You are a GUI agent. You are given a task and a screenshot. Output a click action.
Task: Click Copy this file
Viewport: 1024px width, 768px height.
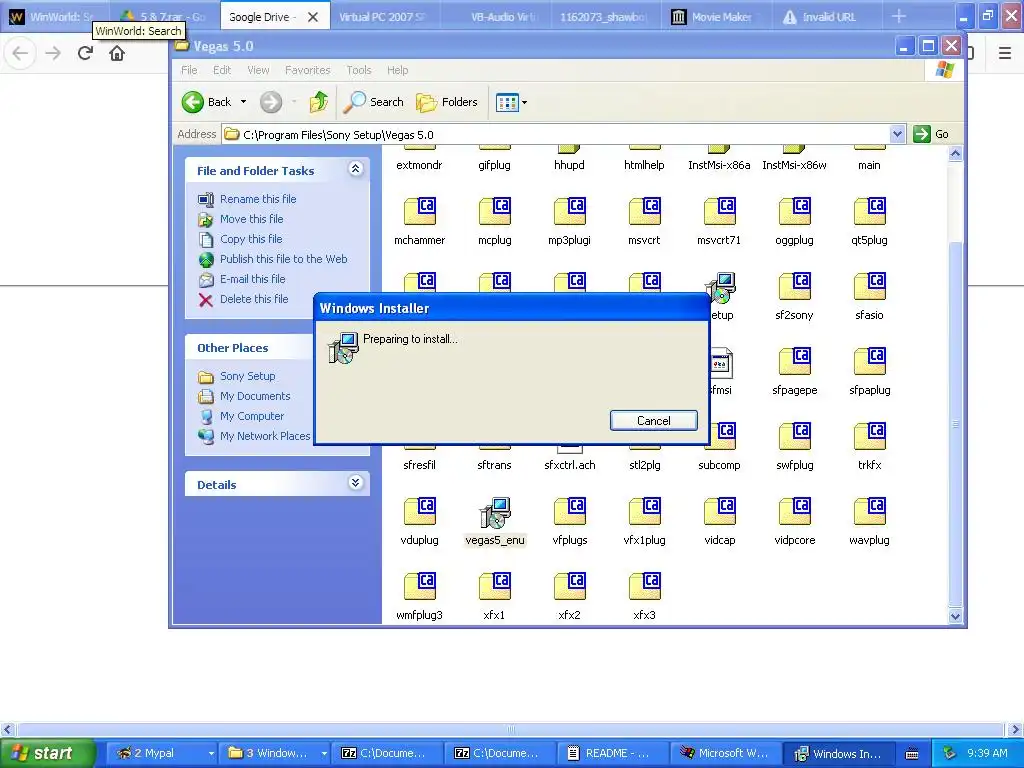point(251,239)
